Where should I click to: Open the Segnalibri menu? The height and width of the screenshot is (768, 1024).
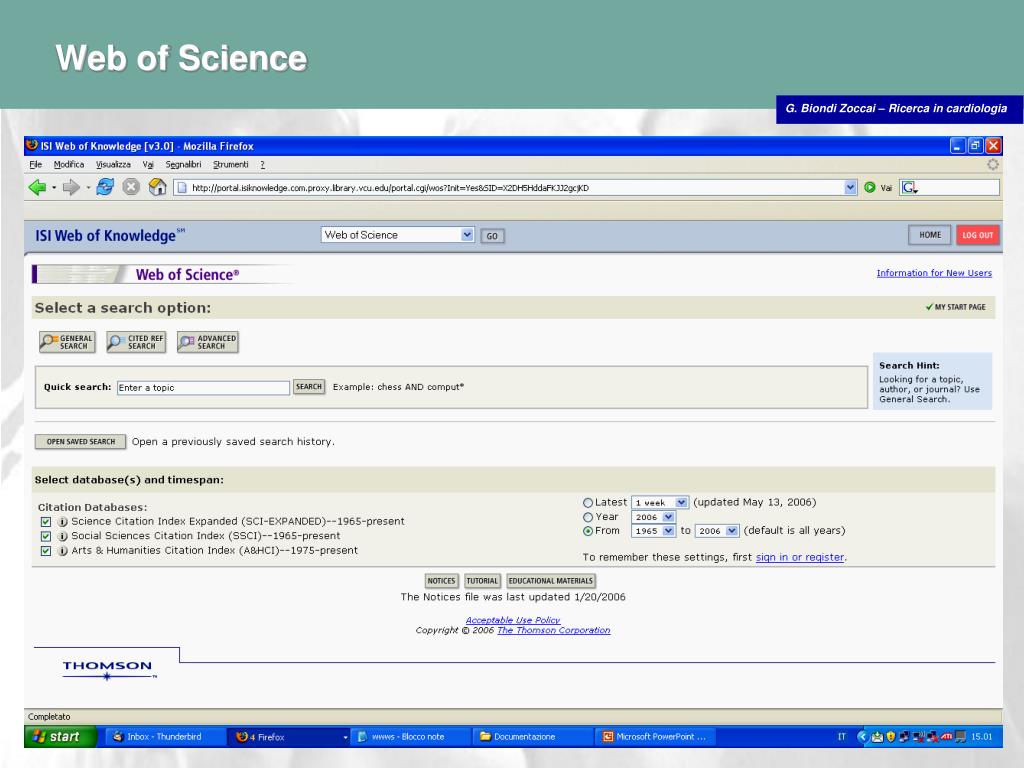coord(184,165)
